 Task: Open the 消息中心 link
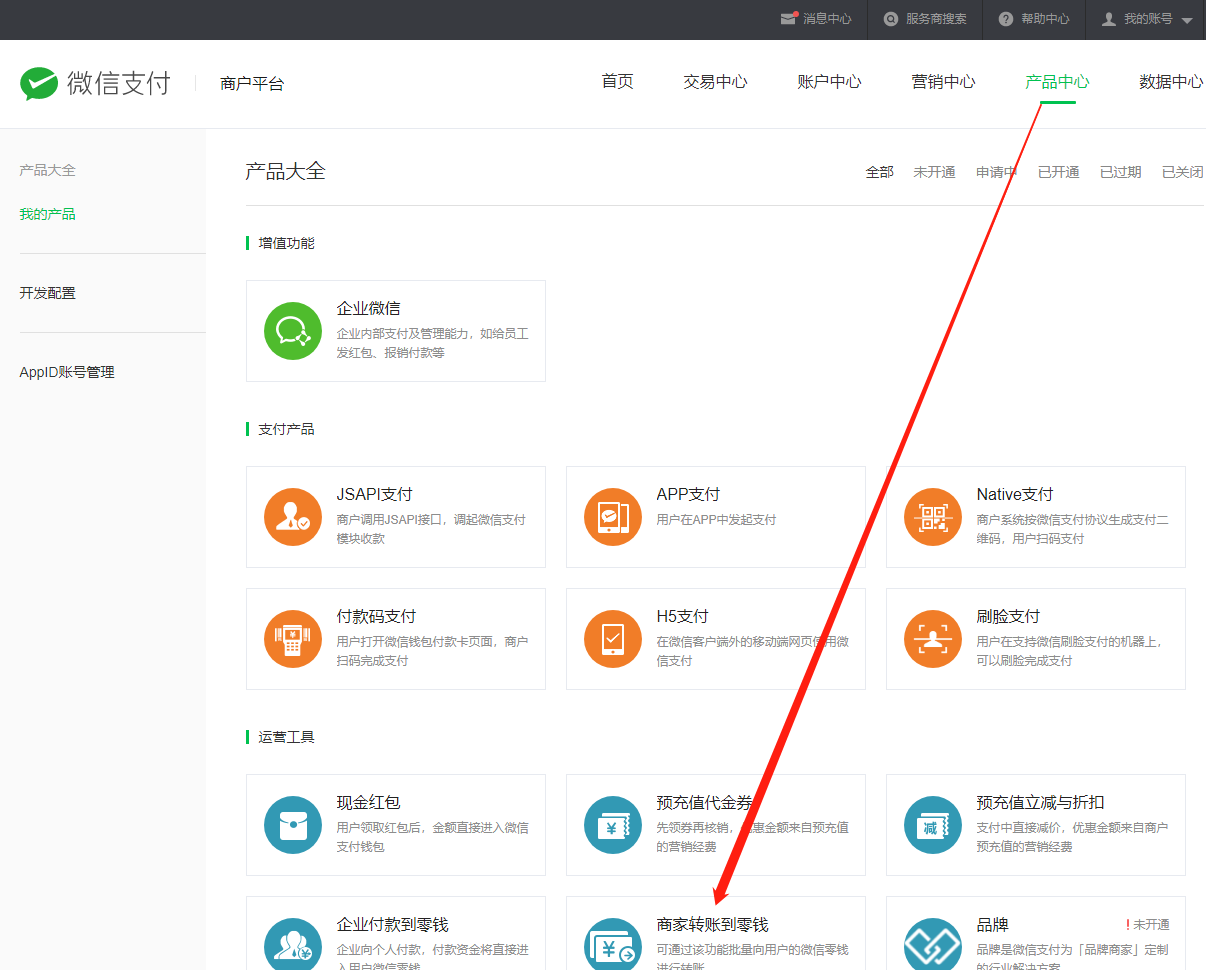pos(827,19)
